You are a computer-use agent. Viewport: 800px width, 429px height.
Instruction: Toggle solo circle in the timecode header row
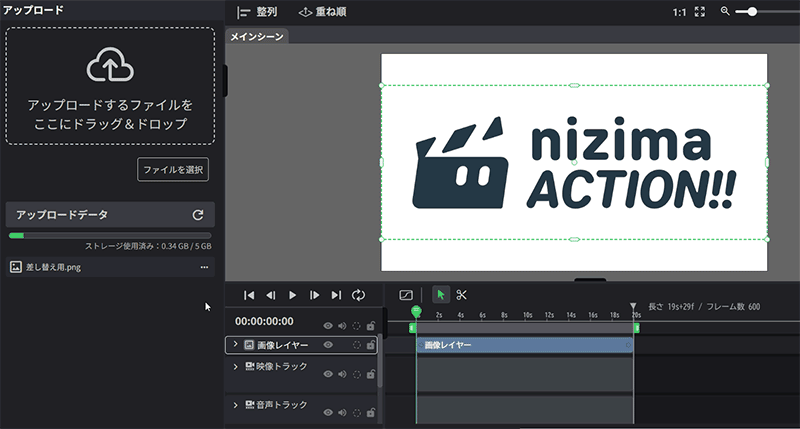point(357,326)
